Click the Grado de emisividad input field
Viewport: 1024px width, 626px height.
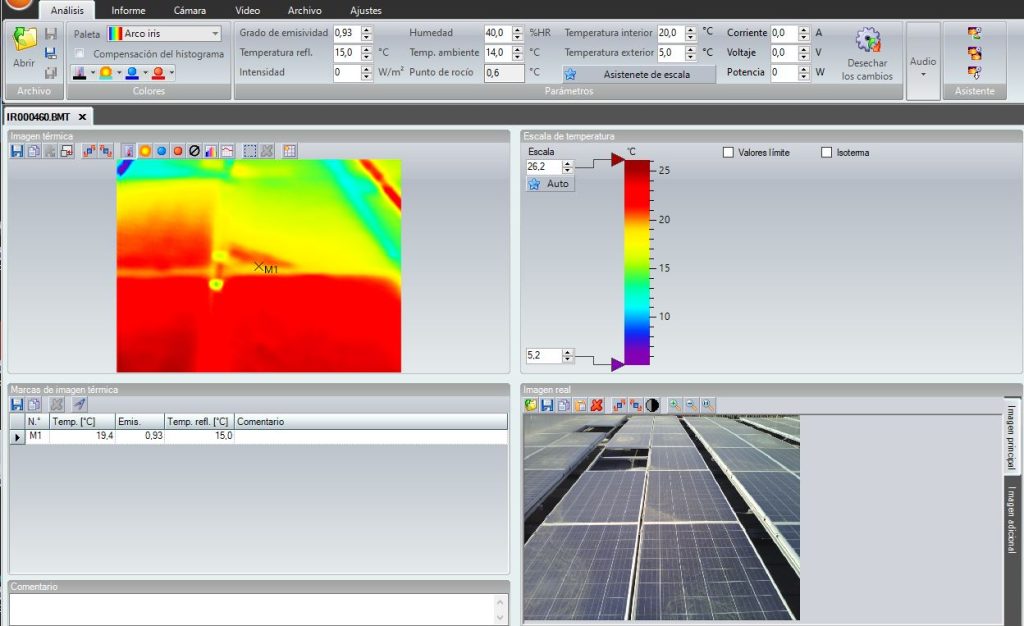tap(346, 33)
